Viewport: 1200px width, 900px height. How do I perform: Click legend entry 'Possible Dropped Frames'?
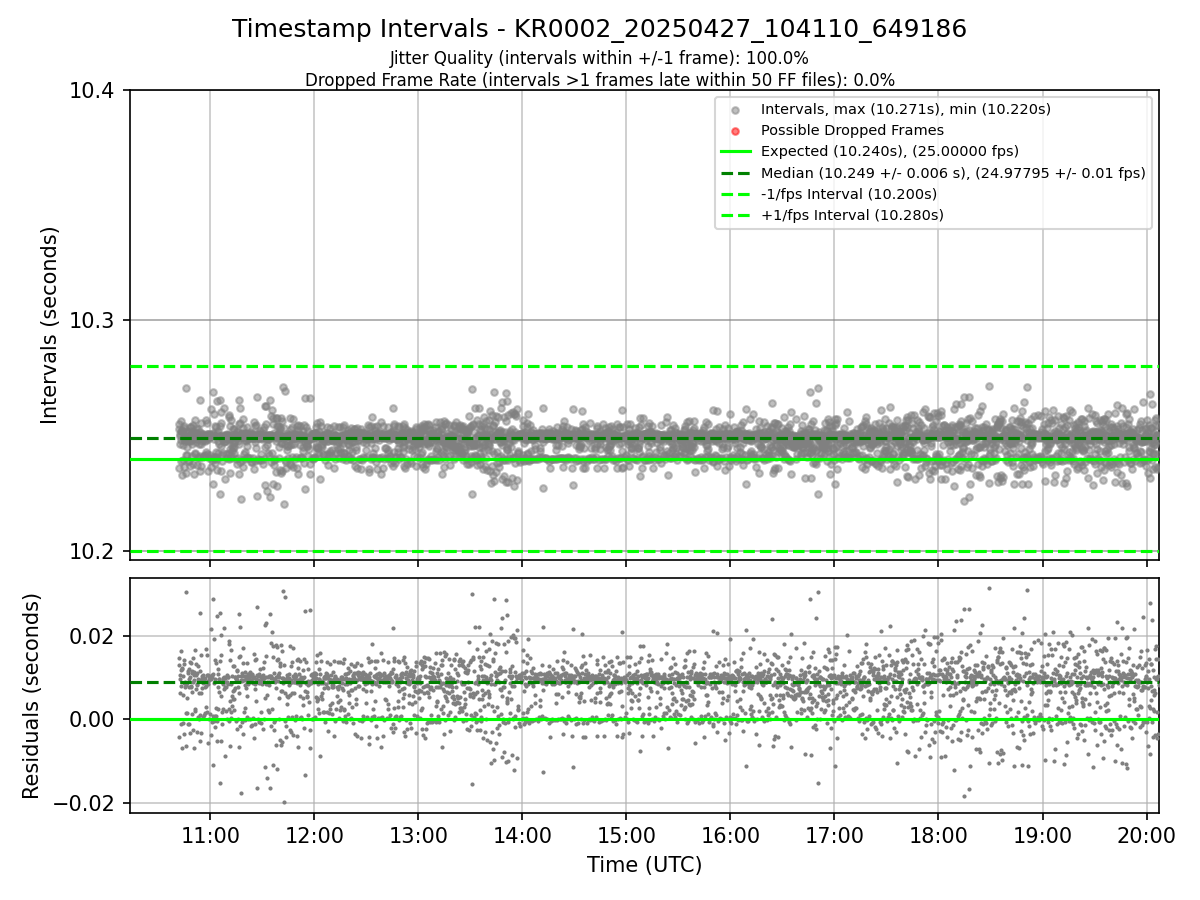(x=852, y=130)
